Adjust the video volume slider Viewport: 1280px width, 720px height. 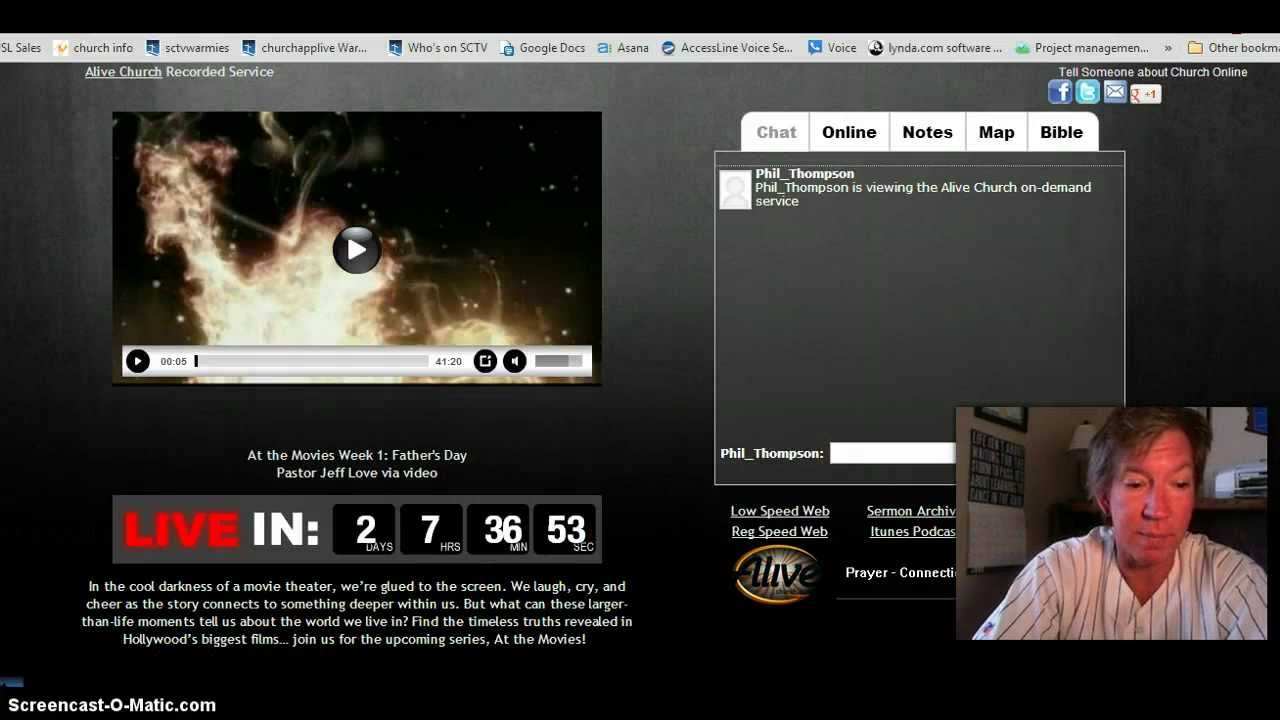[x=558, y=361]
